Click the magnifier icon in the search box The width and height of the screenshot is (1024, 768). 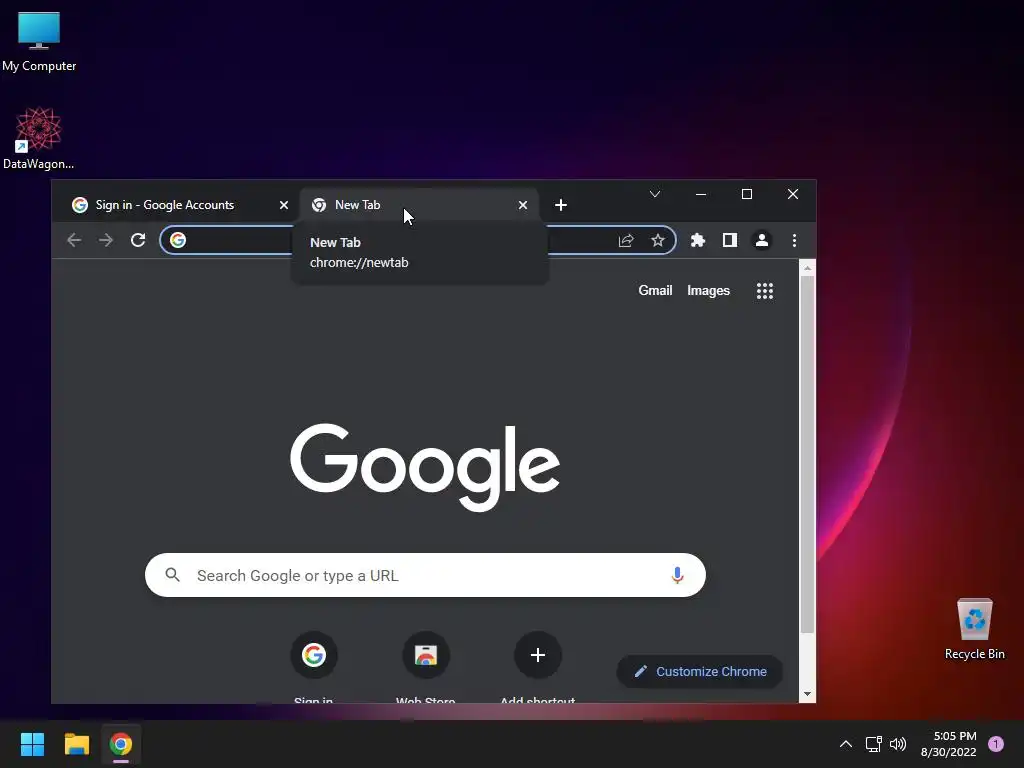click(x=172, y=575)
